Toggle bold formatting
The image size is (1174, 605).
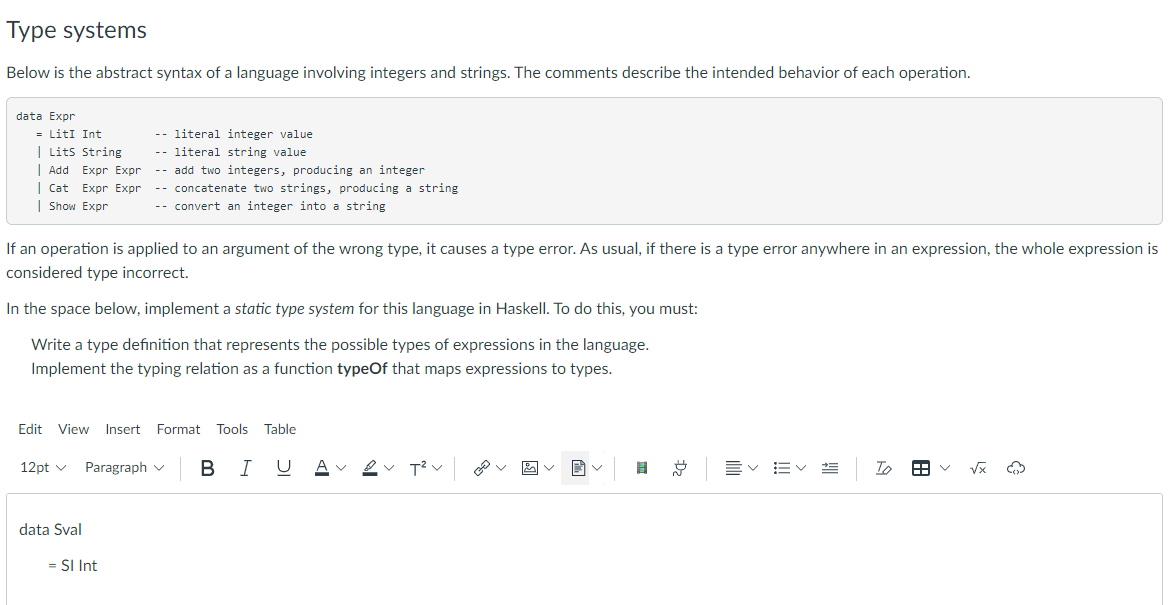click(x=207, y=468)
